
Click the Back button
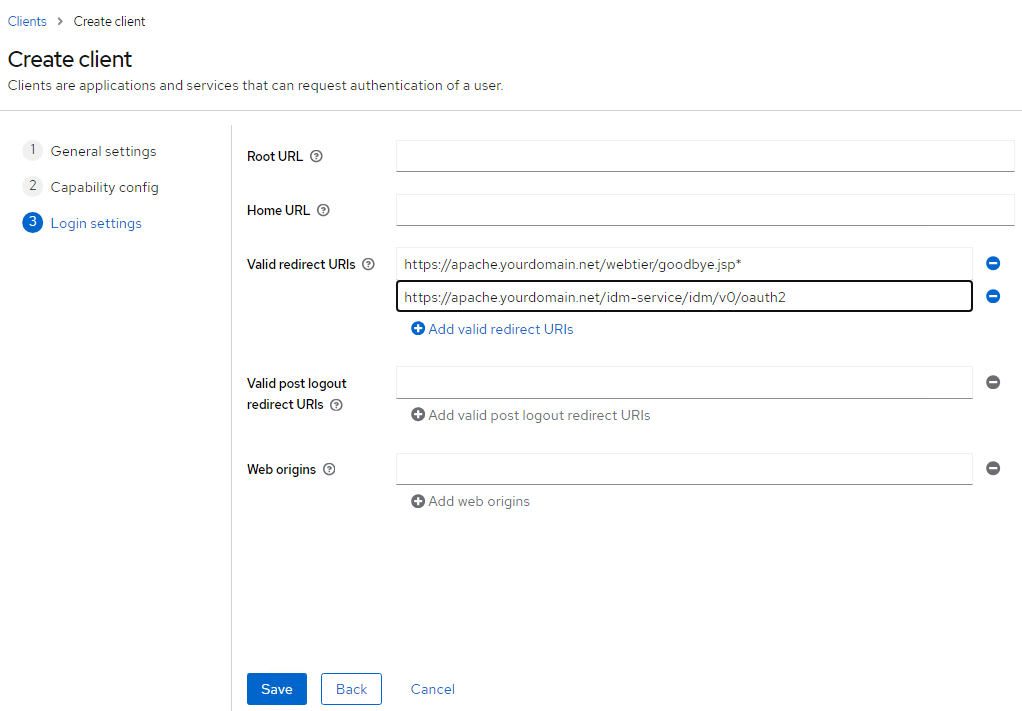click(351, 689)
